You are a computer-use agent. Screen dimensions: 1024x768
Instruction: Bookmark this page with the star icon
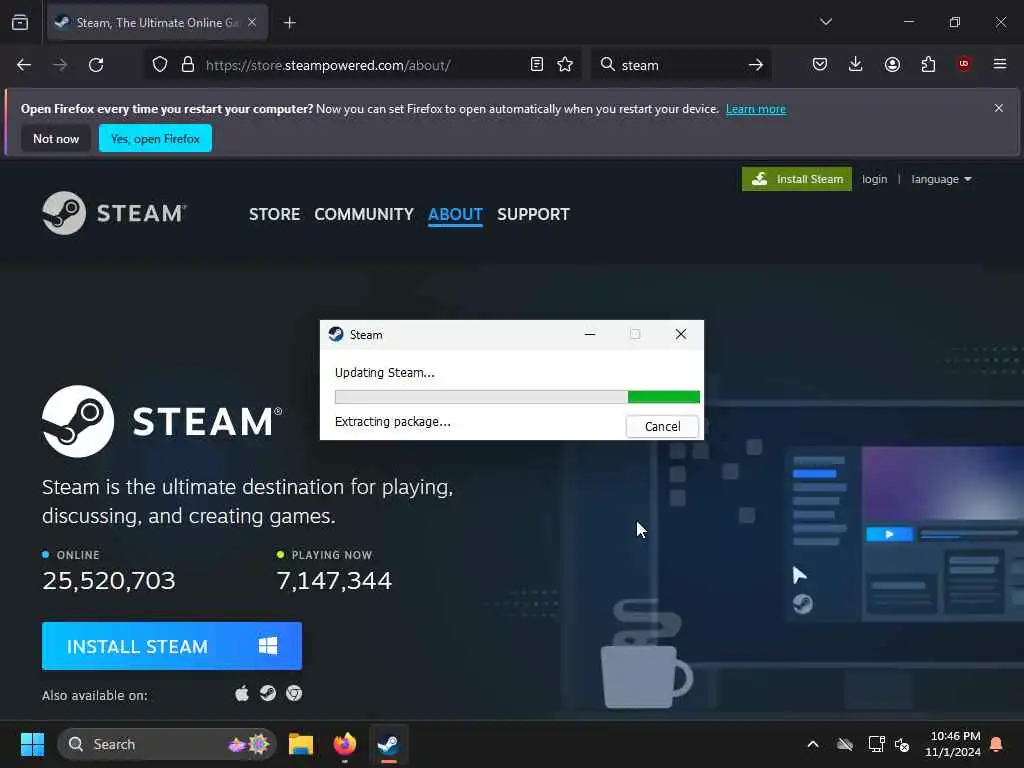[x=566, y=64]
